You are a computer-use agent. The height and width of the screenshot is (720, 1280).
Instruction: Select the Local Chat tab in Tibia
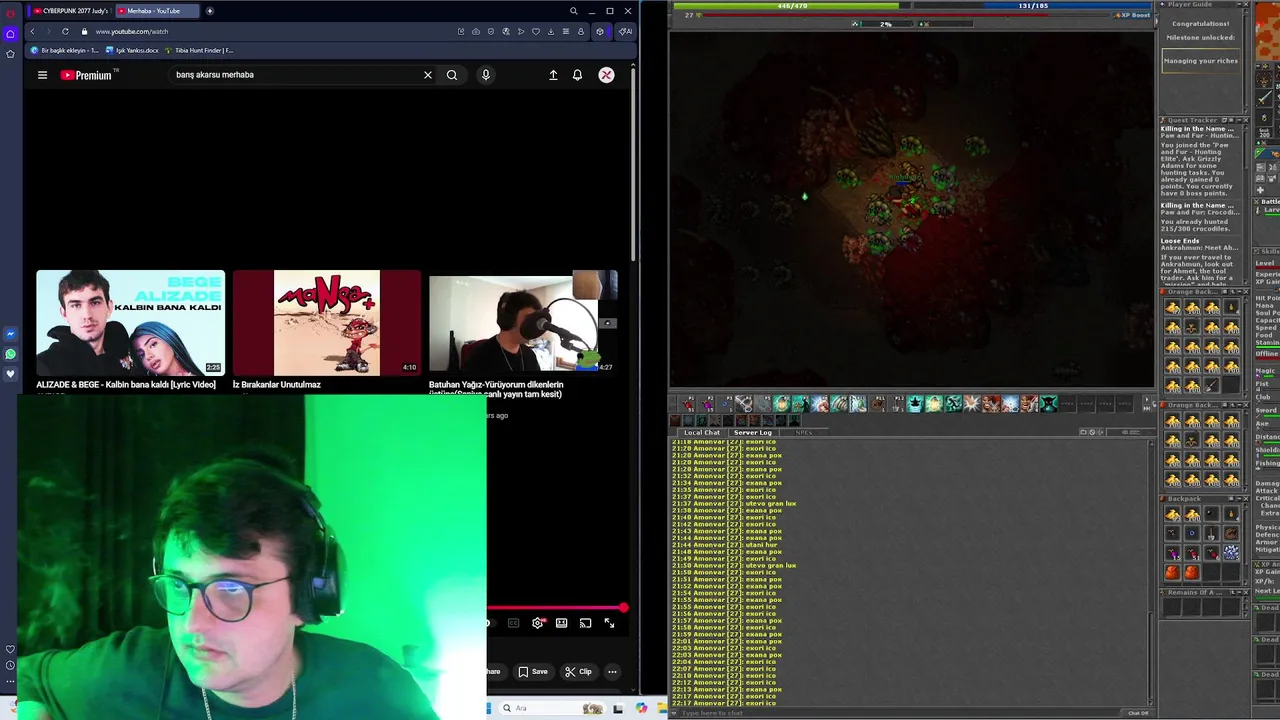[702, 432]
